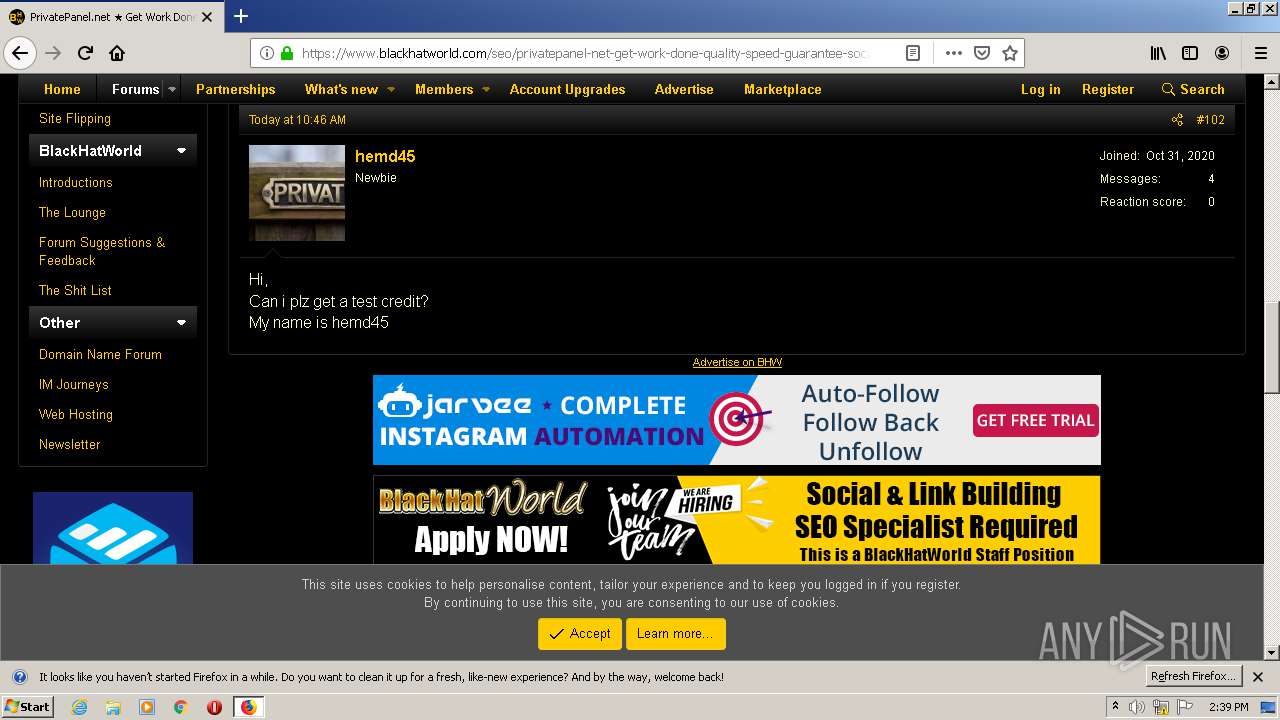Open The Shit List link
1280x720 pixels.
tap(75, 290)
